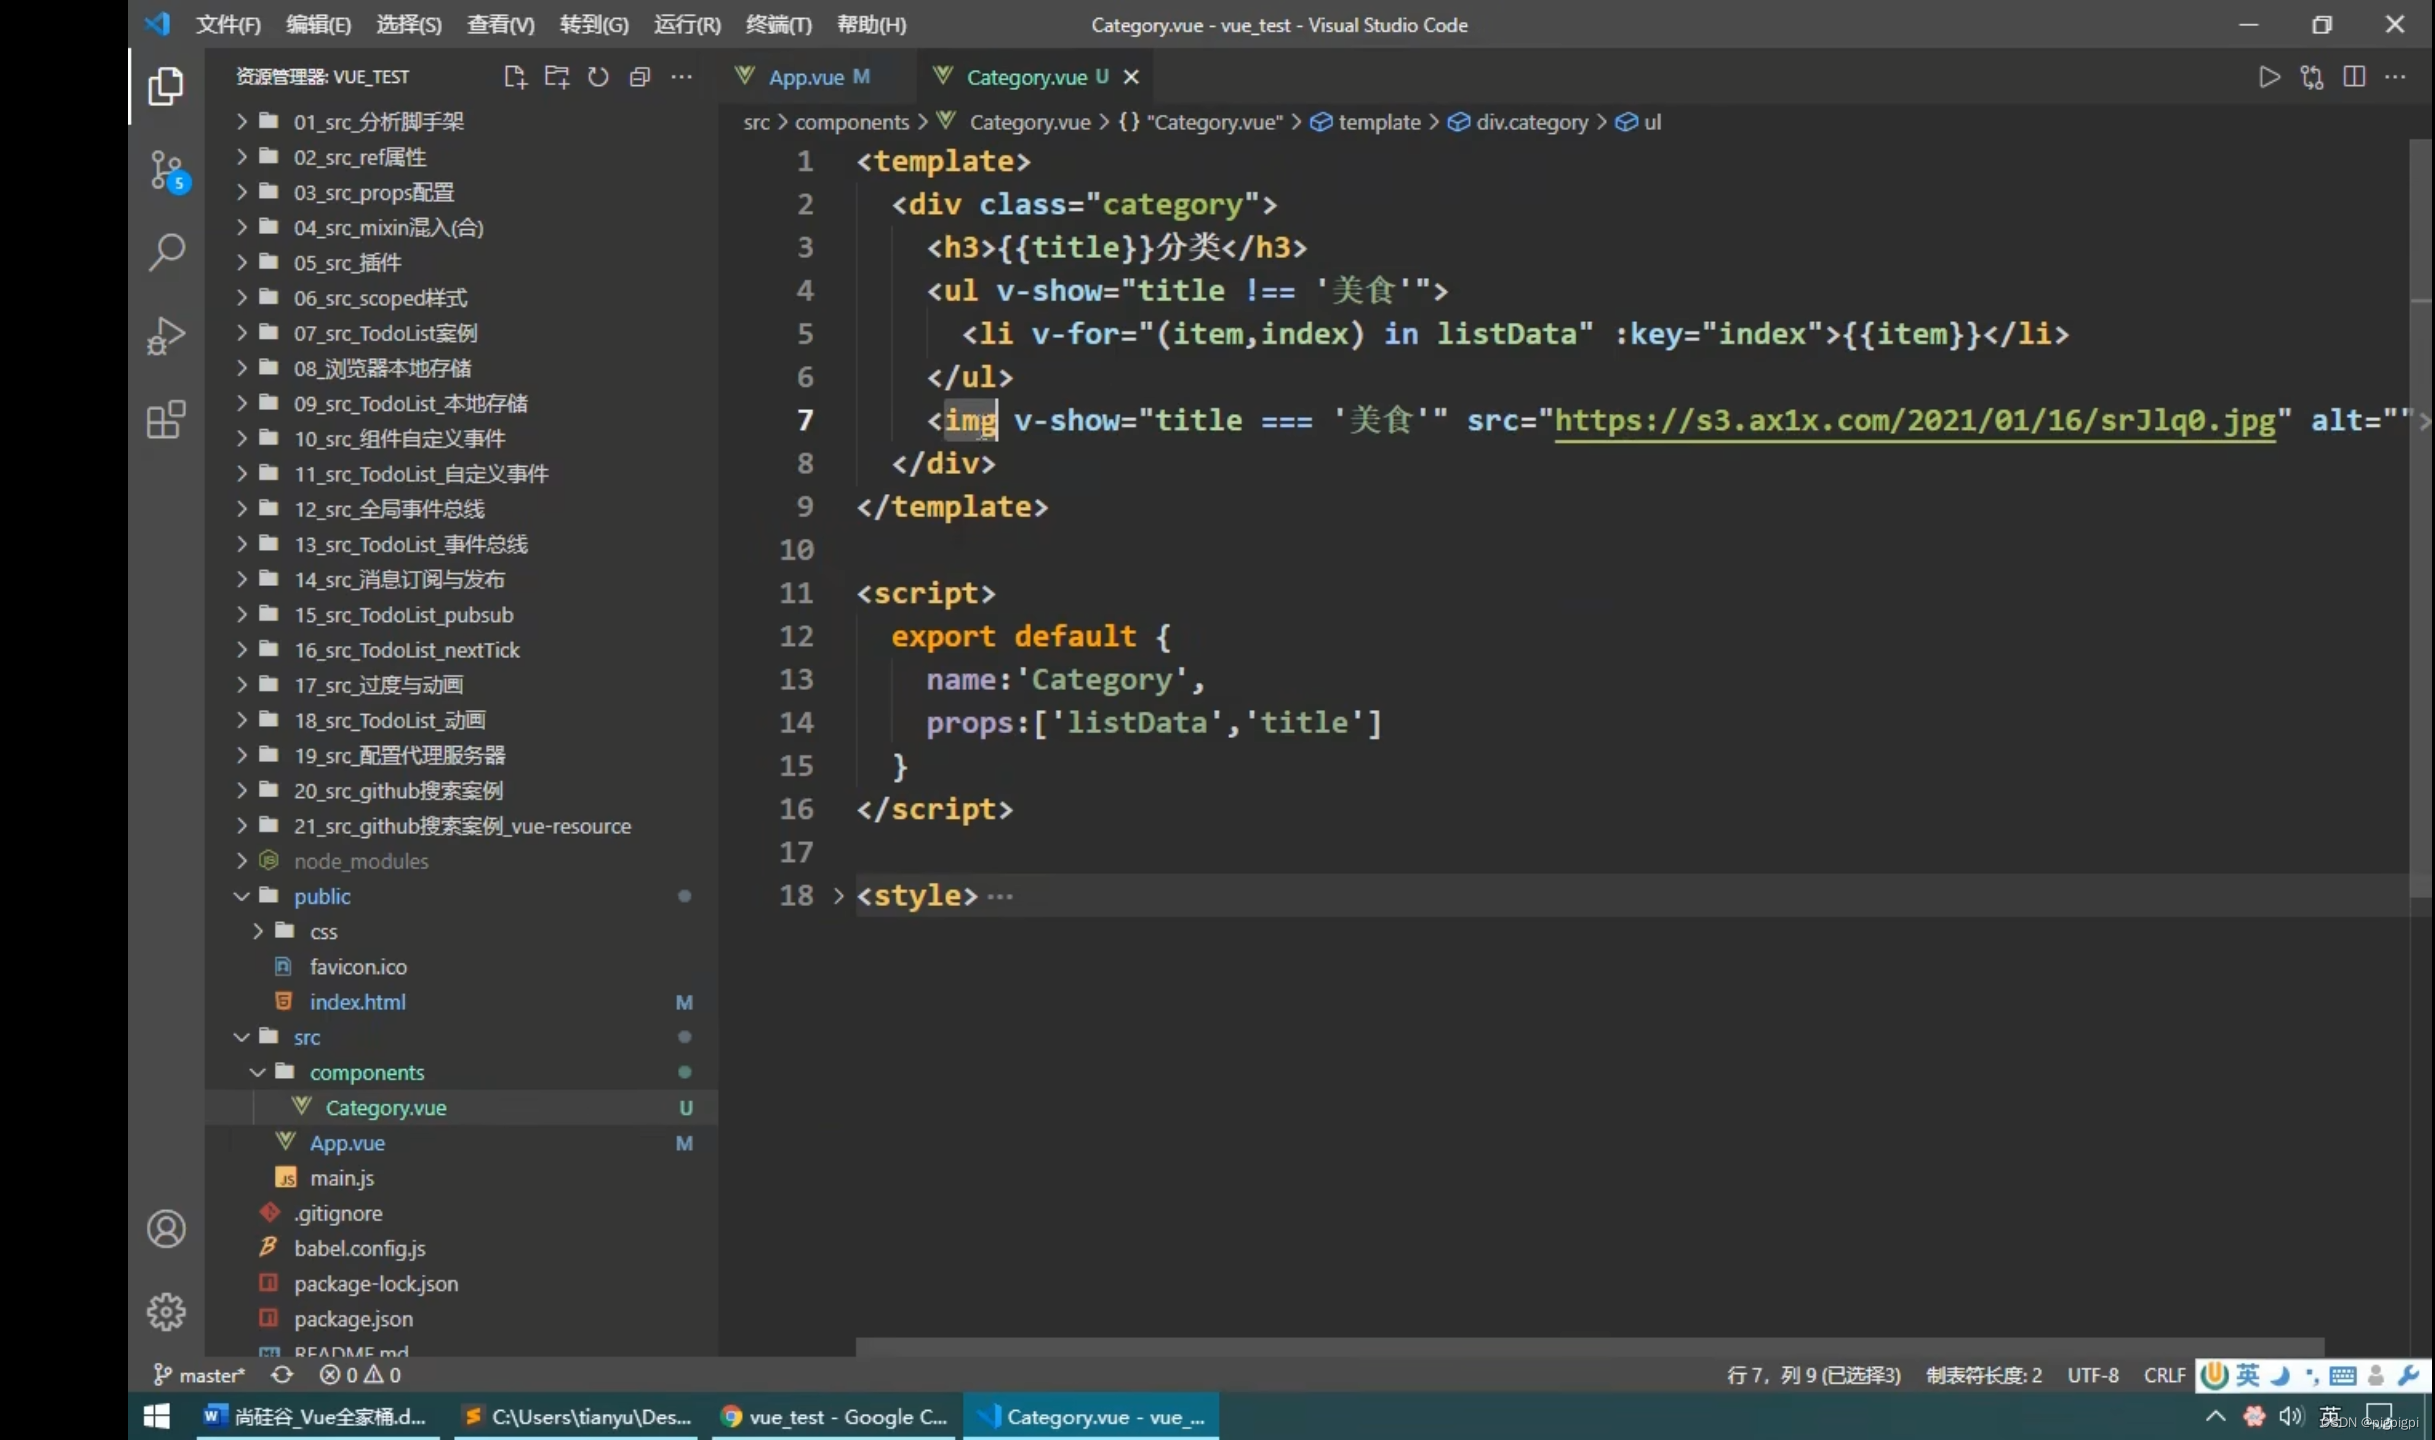Open the 查看(V) menu
This screenshot has width=2435, height=1440.
point(500,24)
